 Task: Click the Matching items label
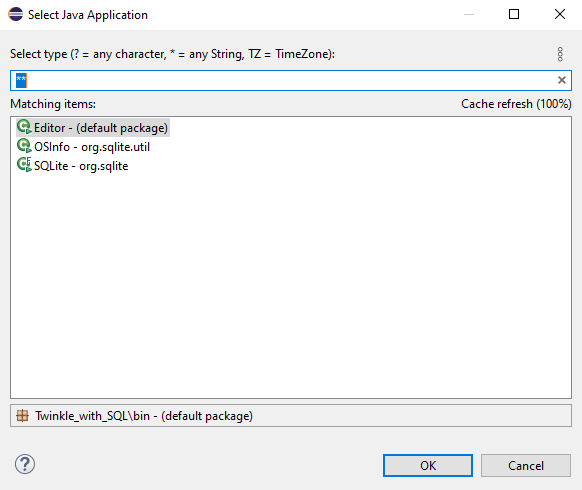click(x=53, y=104)
